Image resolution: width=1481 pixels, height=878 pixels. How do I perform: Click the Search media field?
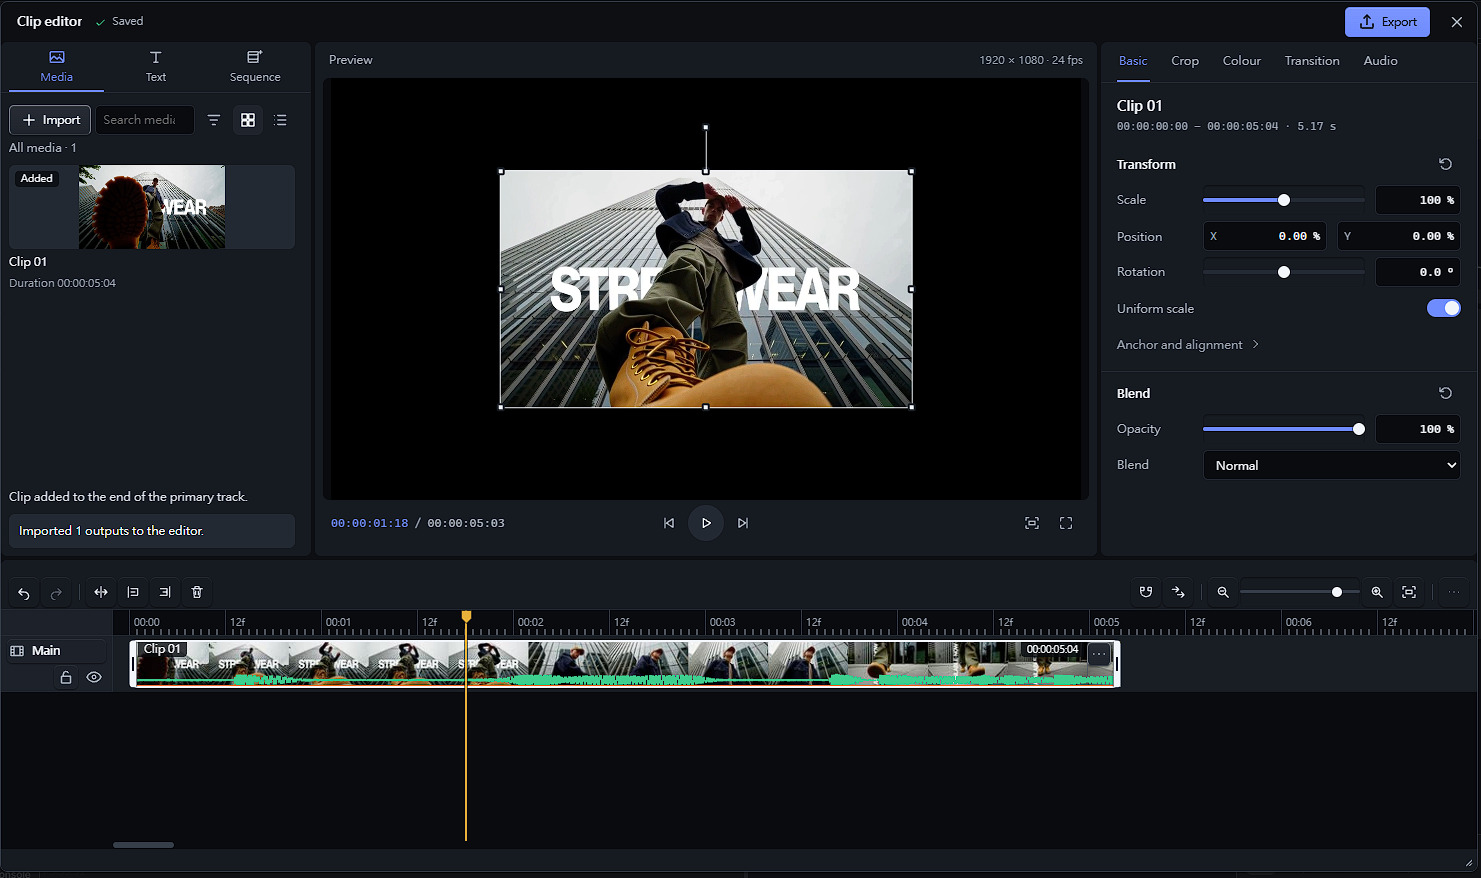(x=145, y=120)
